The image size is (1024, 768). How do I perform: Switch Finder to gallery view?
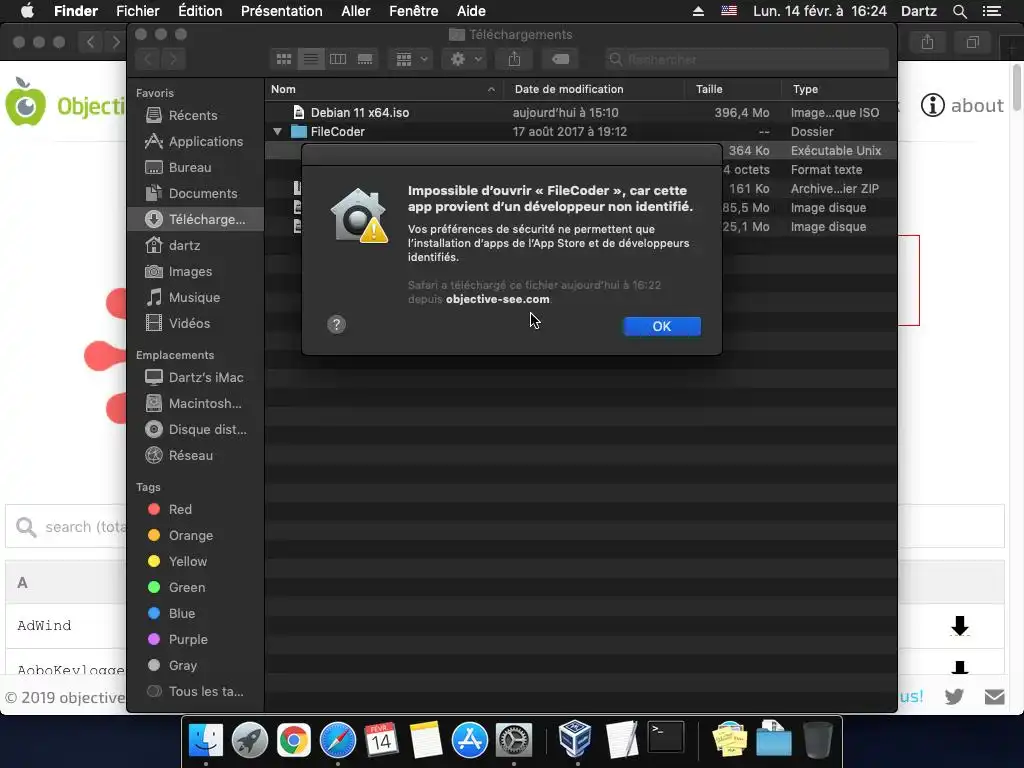[365, 59]
